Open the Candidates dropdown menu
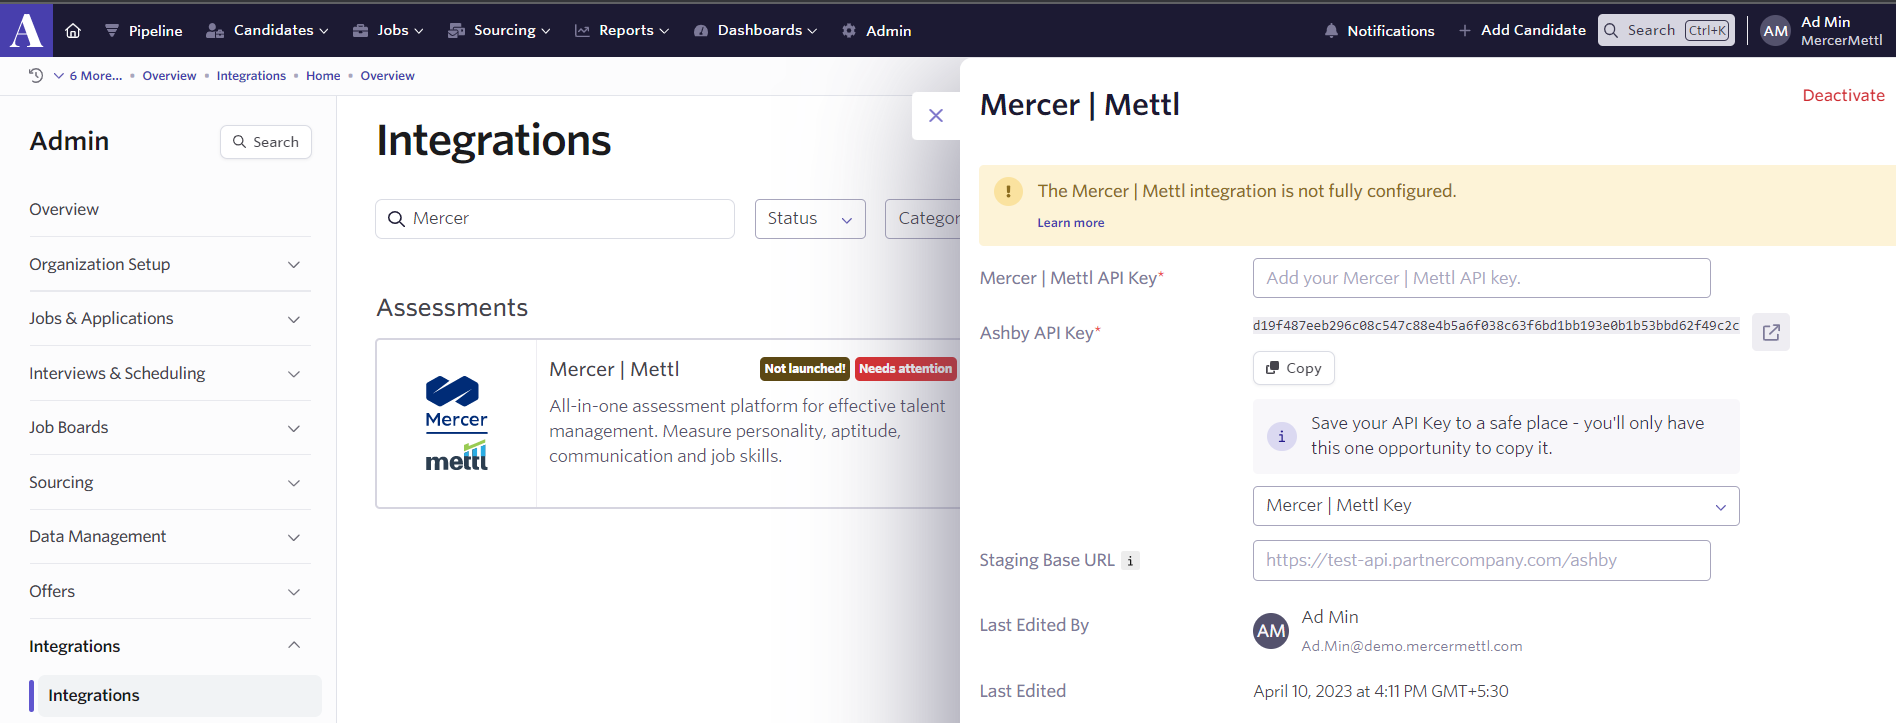Image resolution: width=1896 pixels, height=723 pixels. point(267,31)
